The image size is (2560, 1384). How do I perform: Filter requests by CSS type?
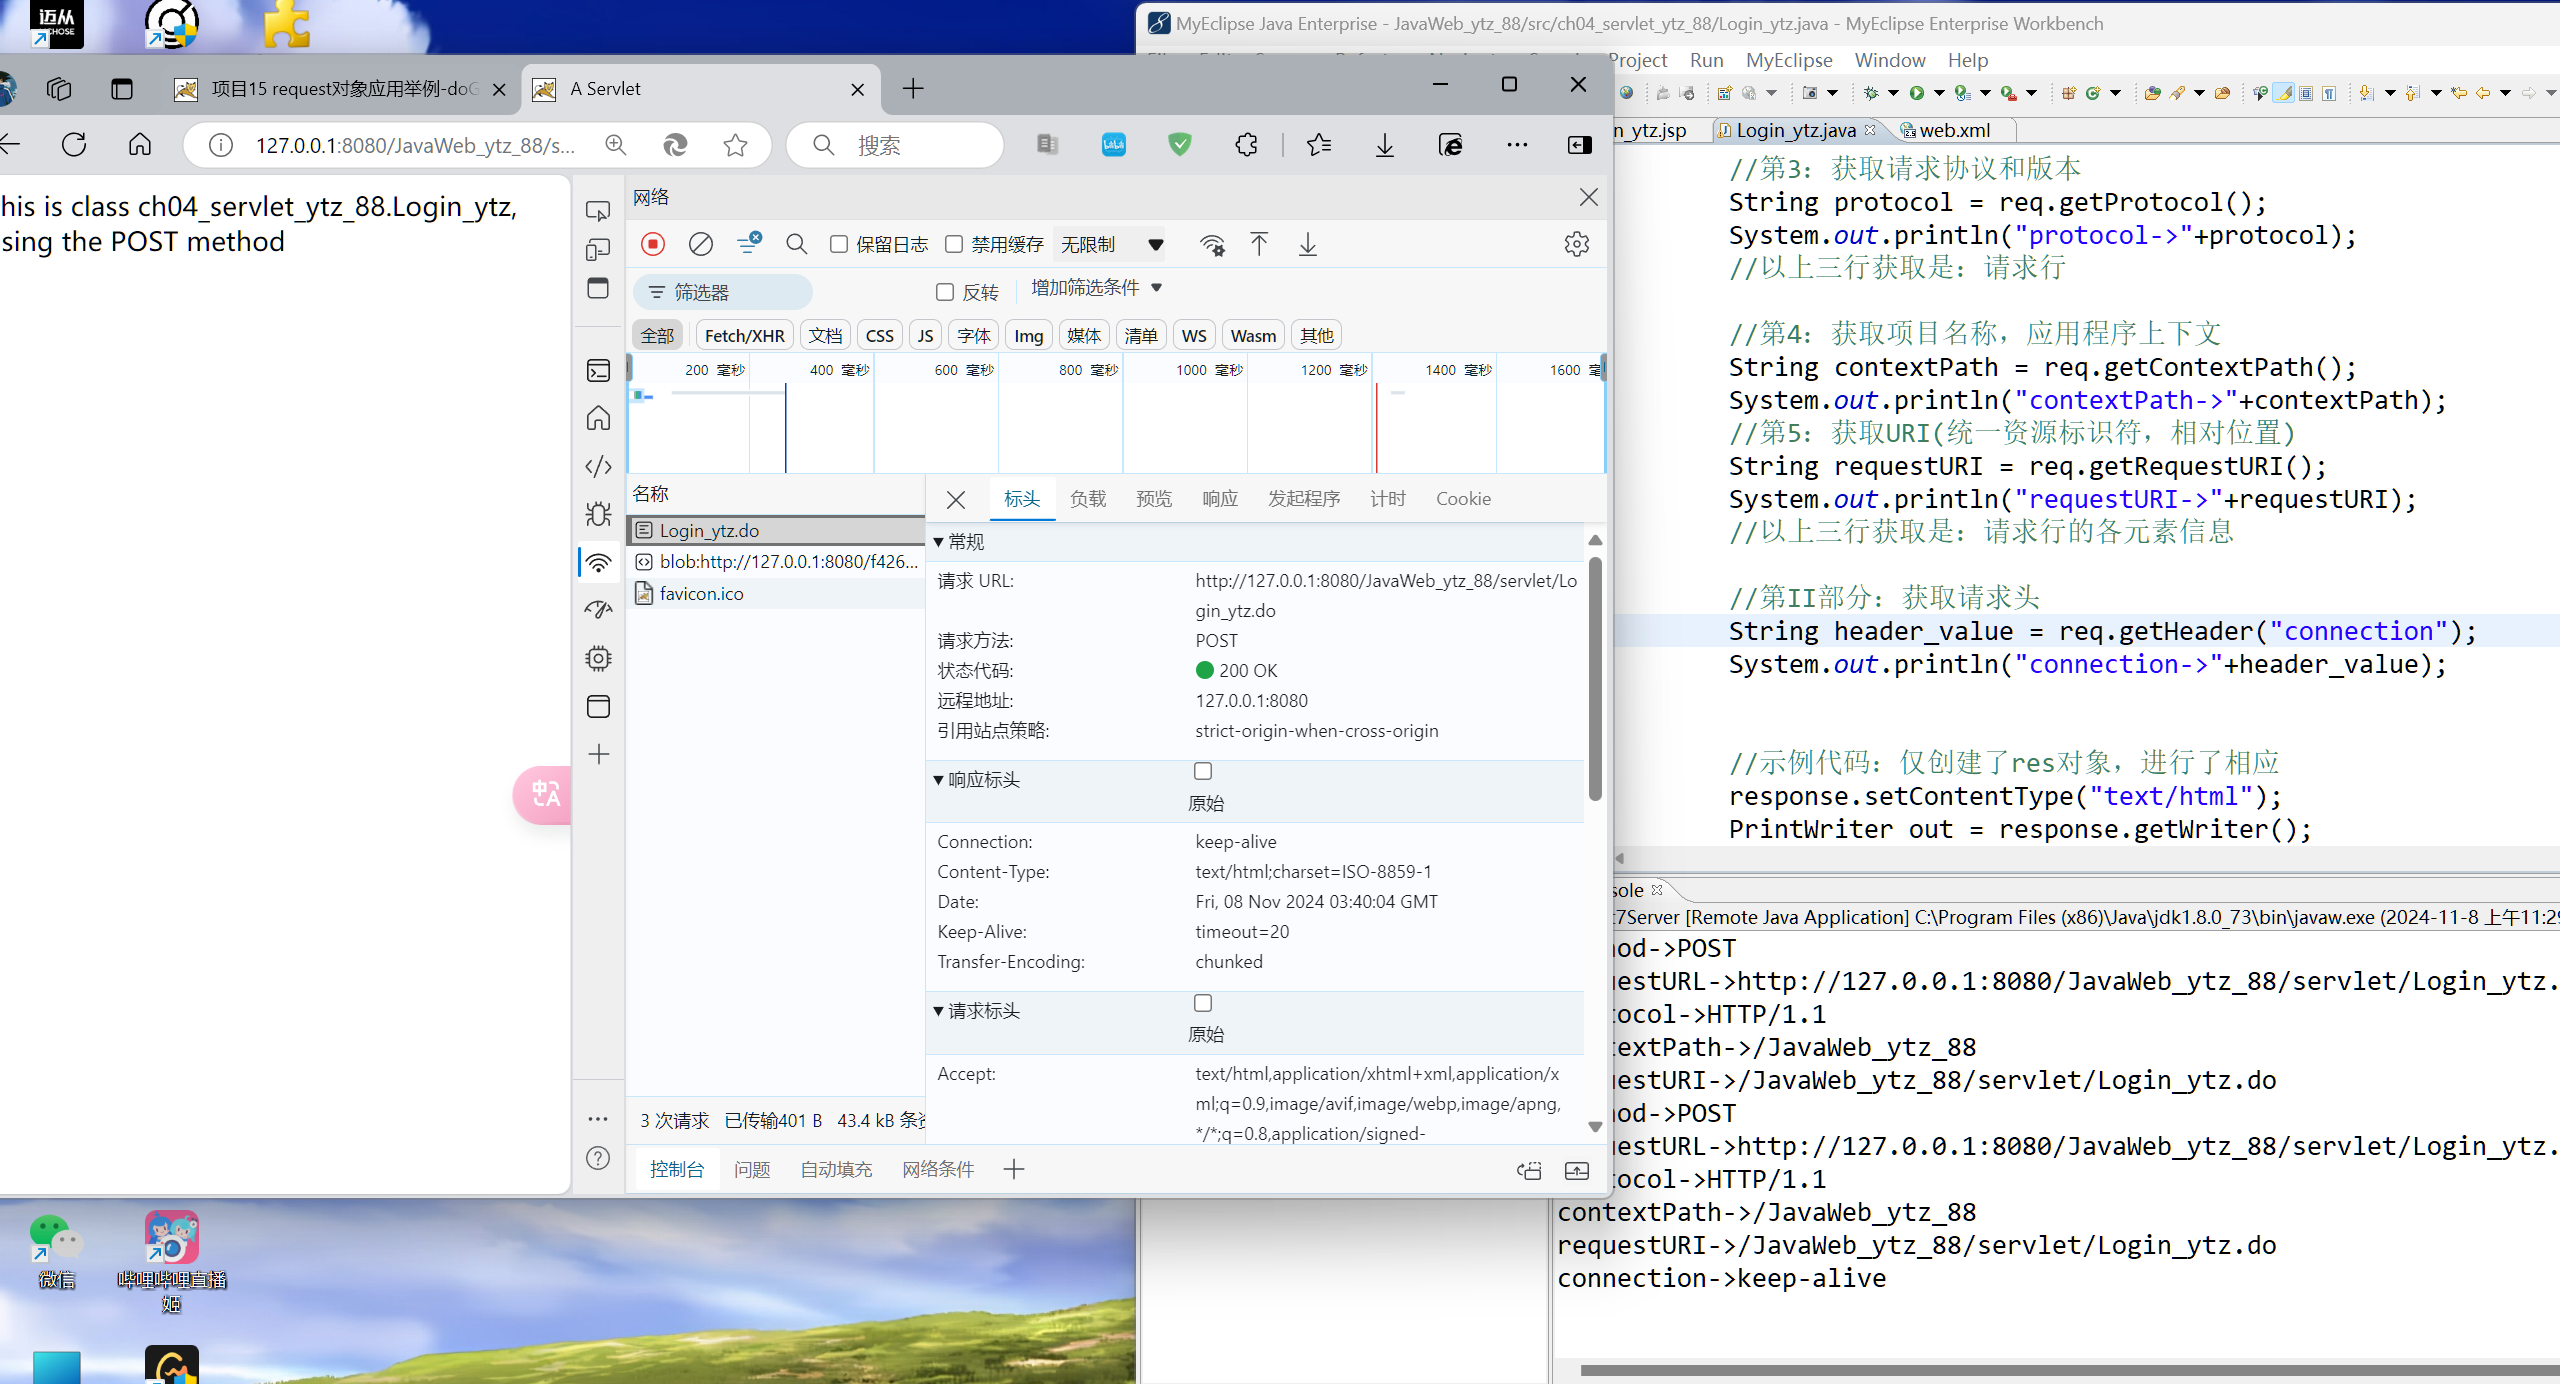click(x=879, y=335)
